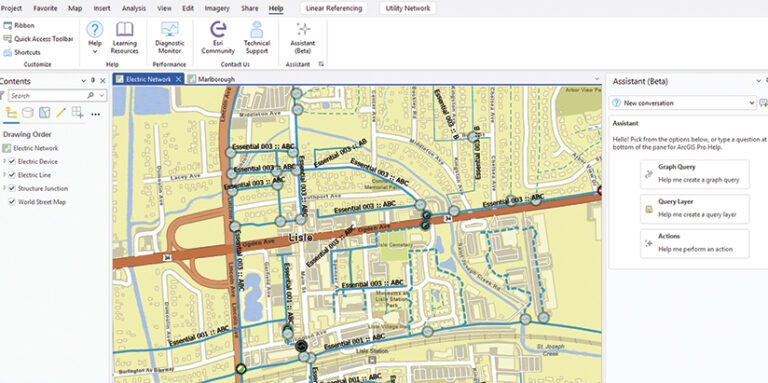Launch the Assistant group dialog launcher

321,64
